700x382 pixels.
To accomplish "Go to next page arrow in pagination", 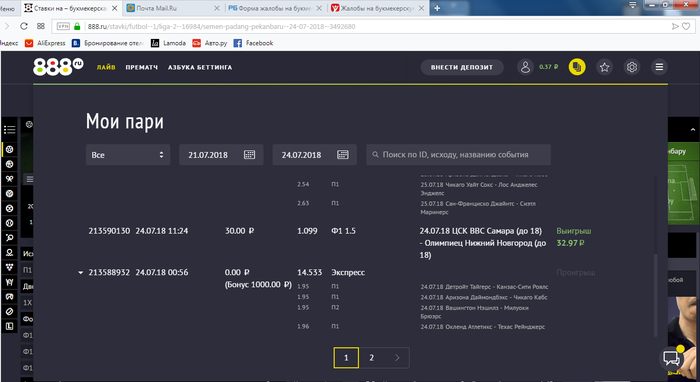I will [x=397, y=357].
